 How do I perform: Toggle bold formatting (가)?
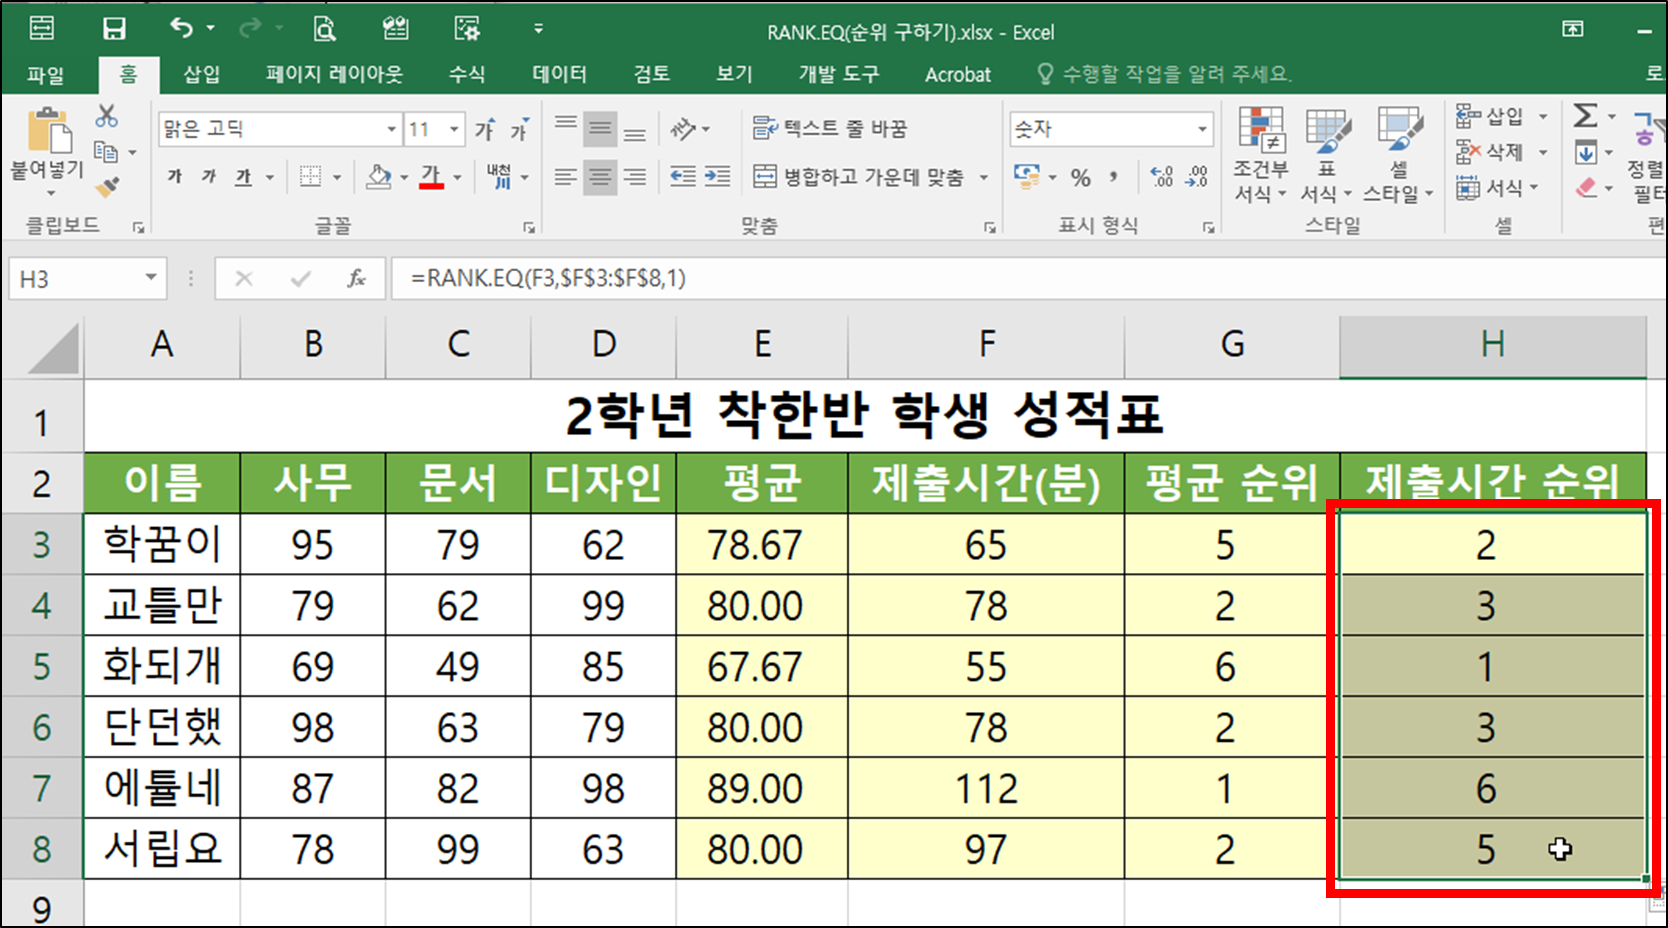pyautogui.click(x=173, y=177)
